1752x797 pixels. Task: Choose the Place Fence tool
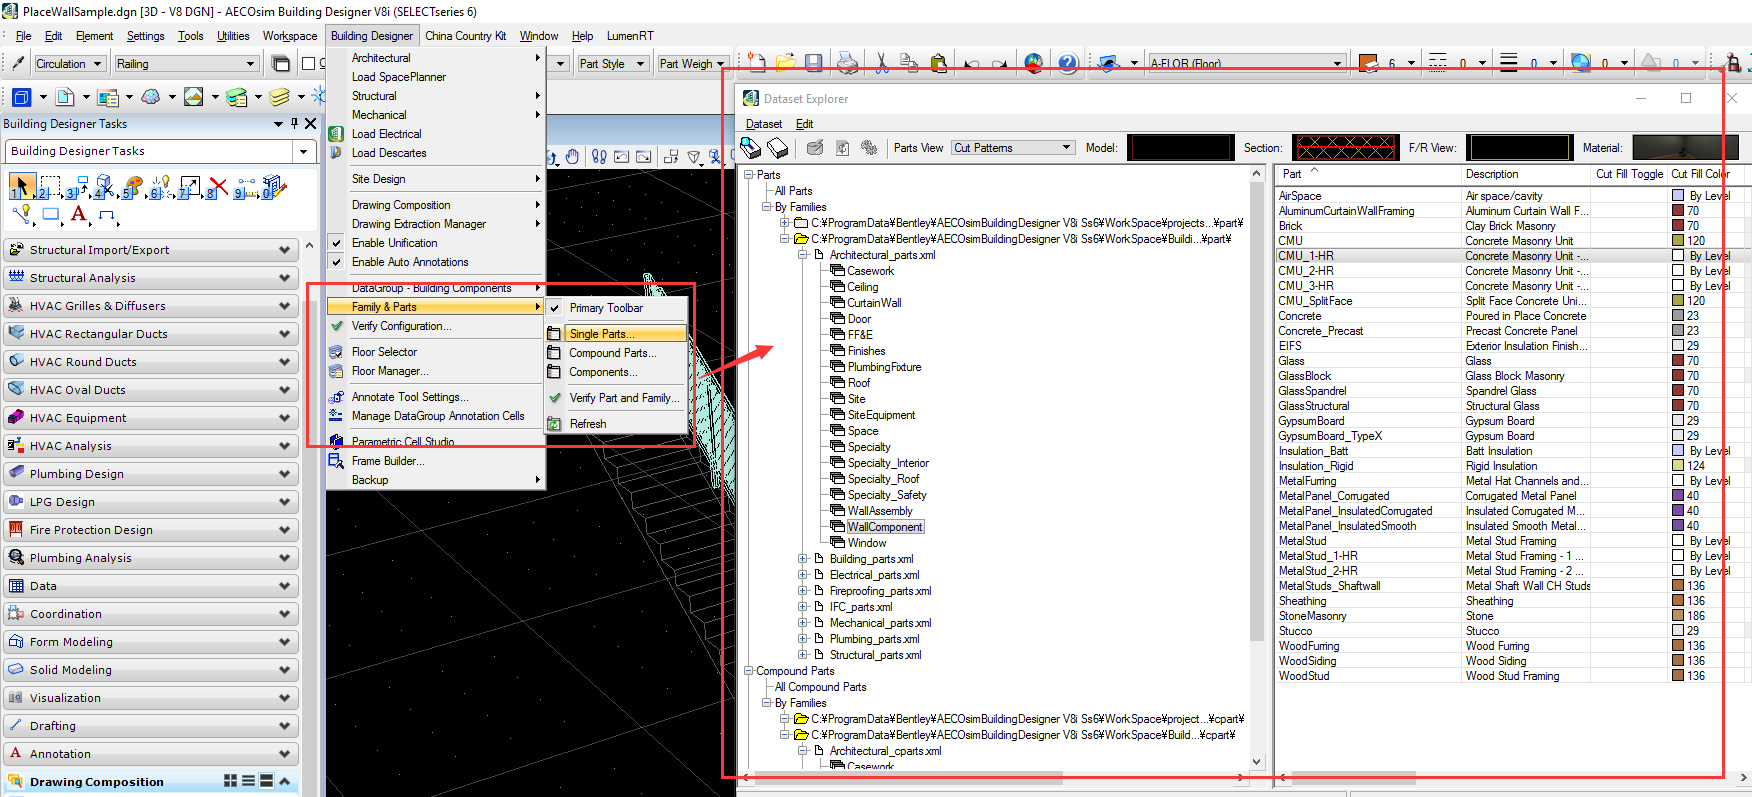point(48,187)
